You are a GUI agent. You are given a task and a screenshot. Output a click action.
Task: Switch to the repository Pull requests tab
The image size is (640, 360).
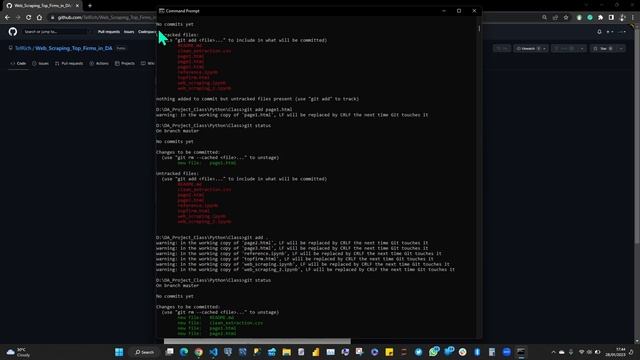(x=69, y=63)
